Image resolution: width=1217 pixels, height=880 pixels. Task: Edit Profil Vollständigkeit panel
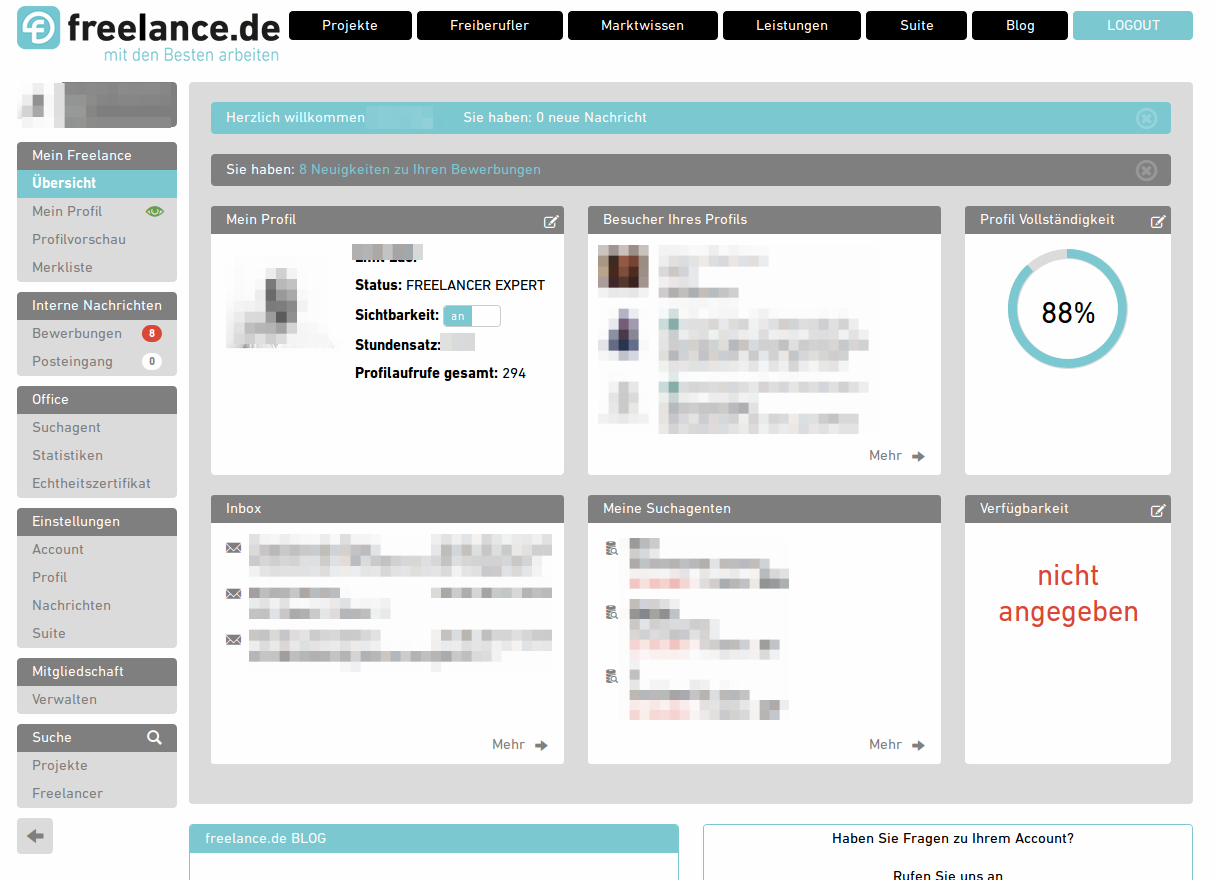click(1158, 221)
